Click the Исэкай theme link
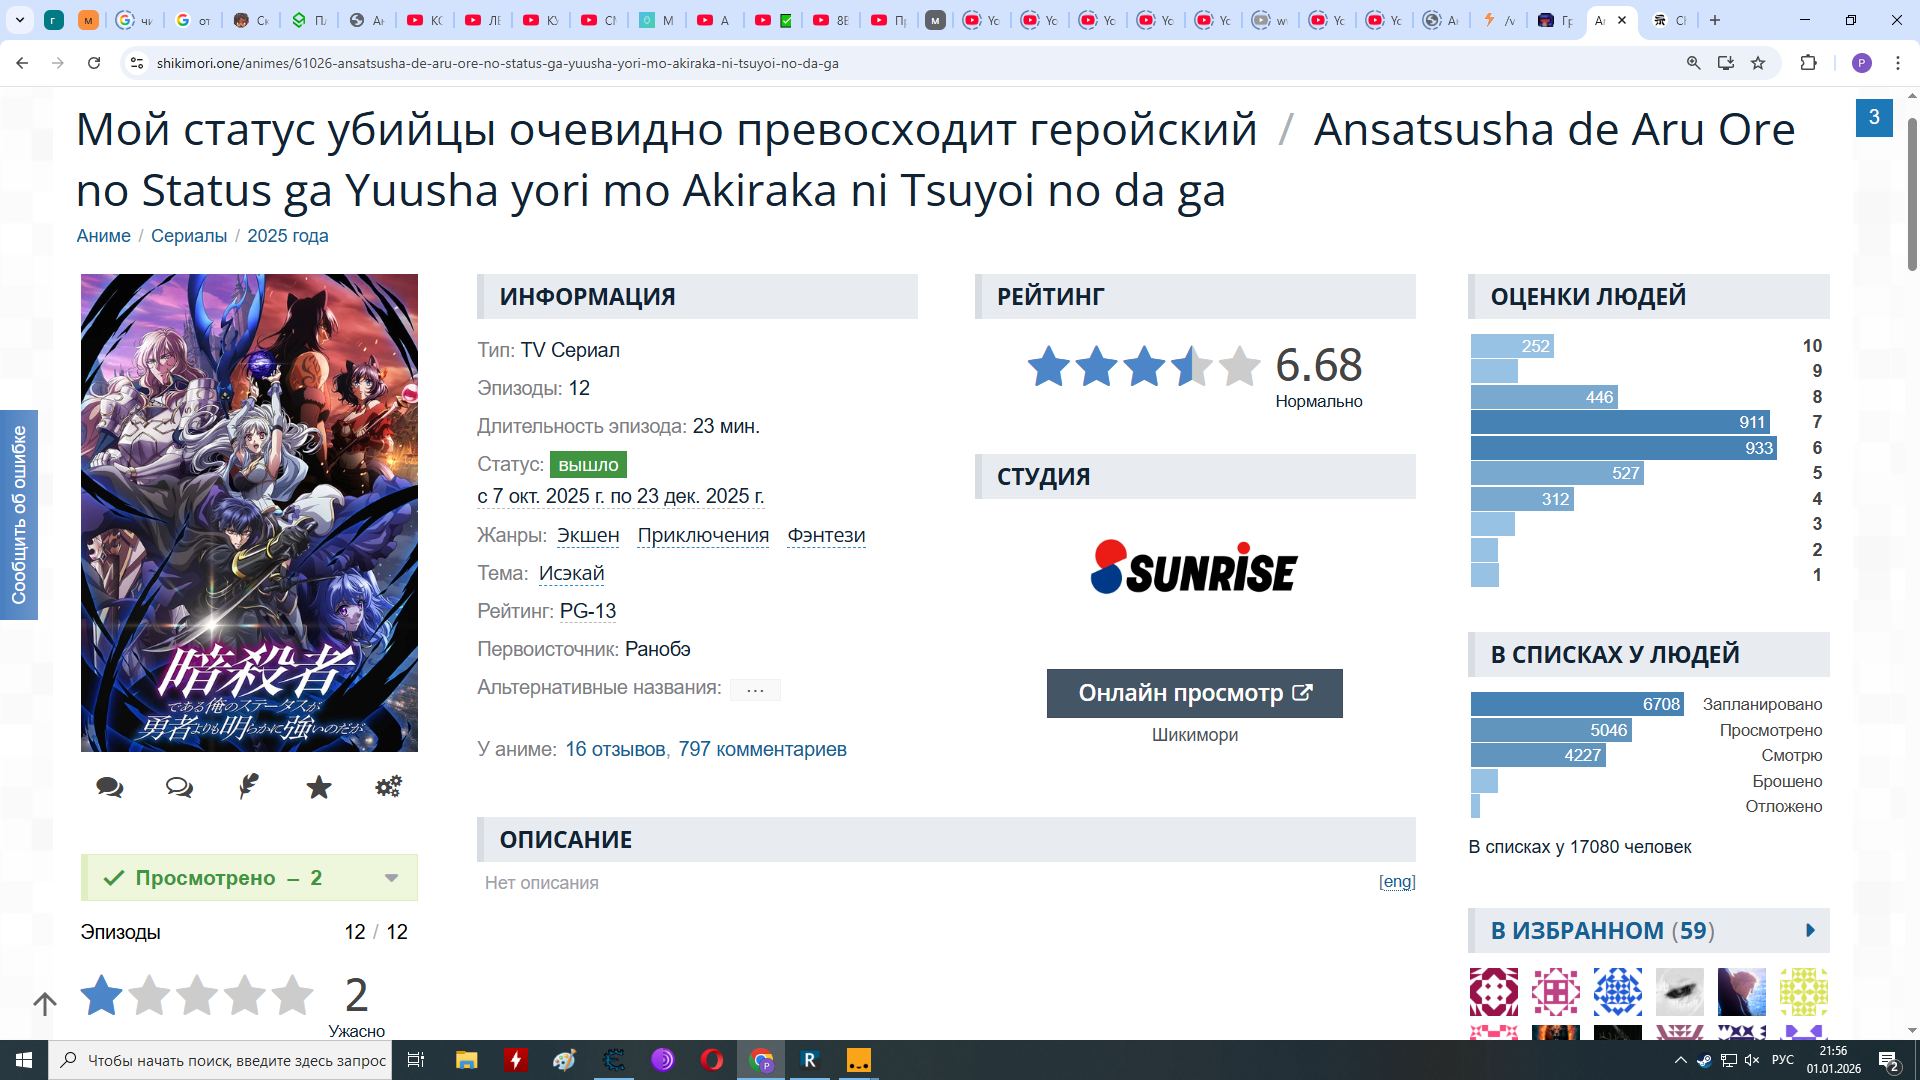 [x=571, y=573]
